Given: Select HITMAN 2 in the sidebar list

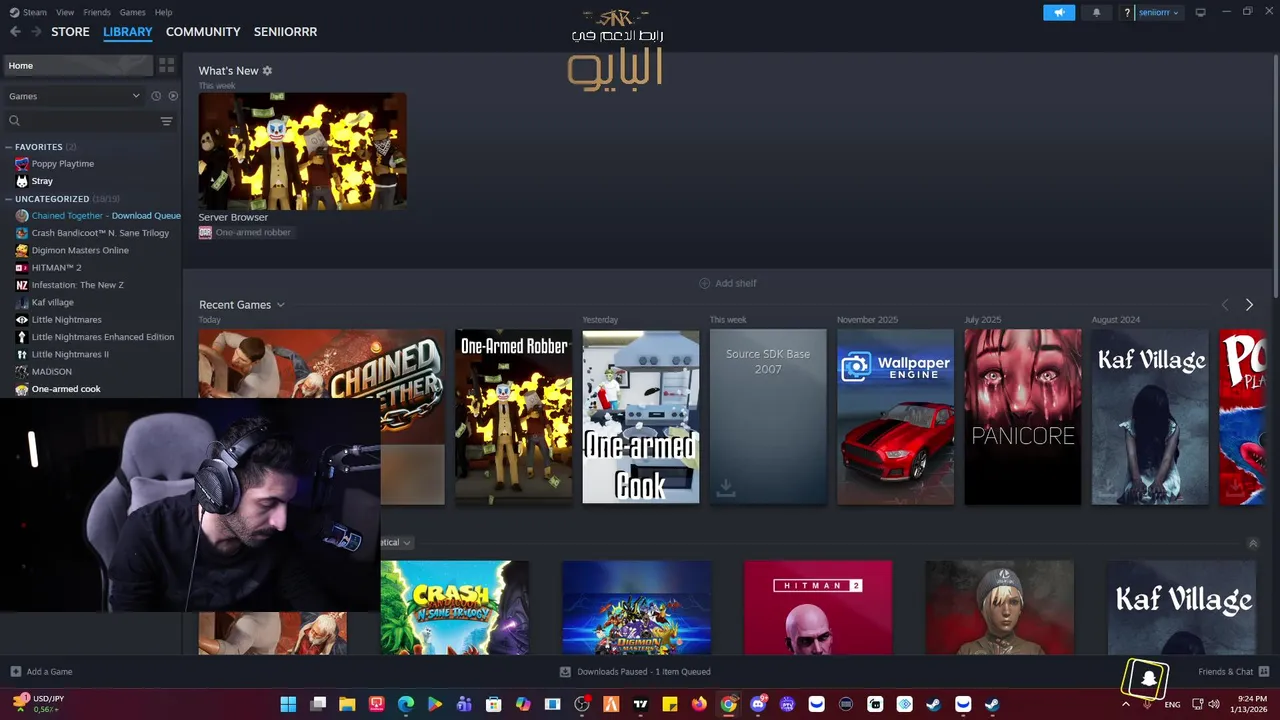Looking at the screenshot, I should (56, 268).
